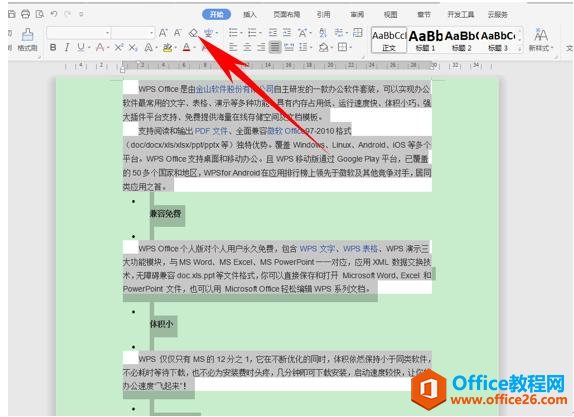
Task: Switch to the 页面布局 tab
Action: [x=286, y=14]
